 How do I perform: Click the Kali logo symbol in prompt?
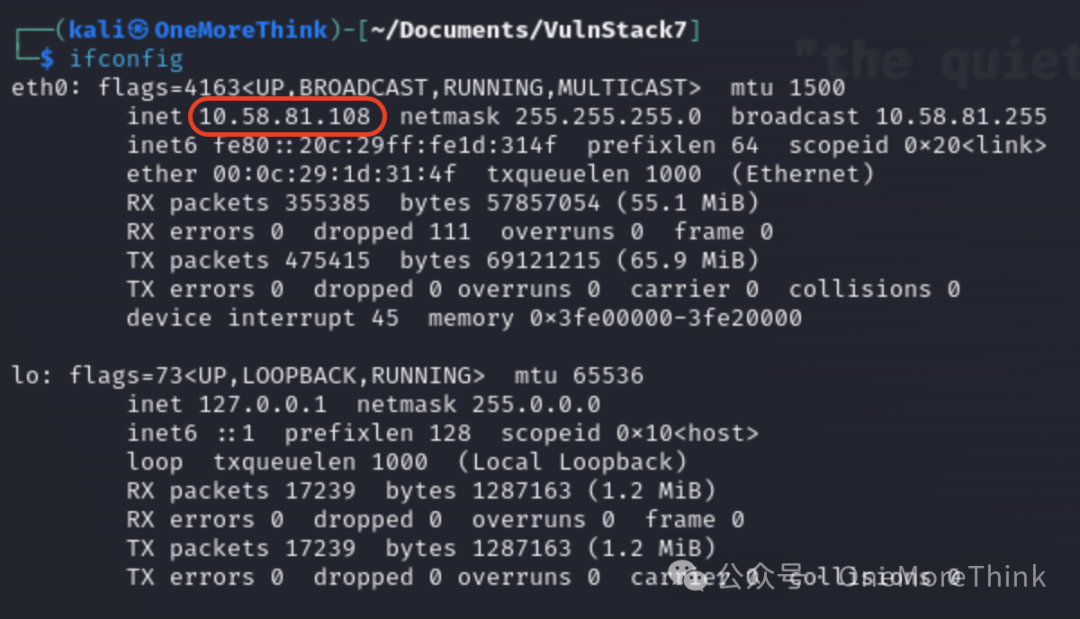coord(138,29)
